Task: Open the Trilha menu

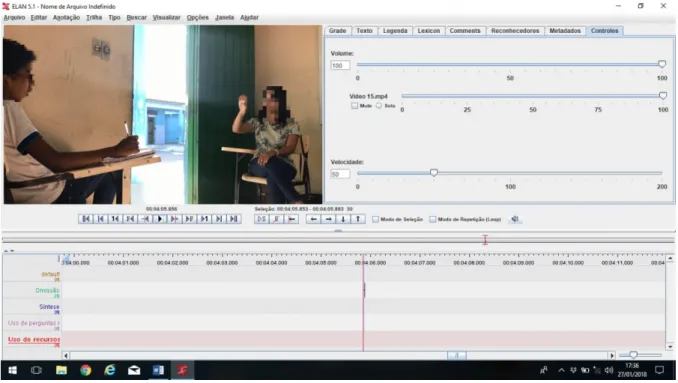Action: (94, 18)
